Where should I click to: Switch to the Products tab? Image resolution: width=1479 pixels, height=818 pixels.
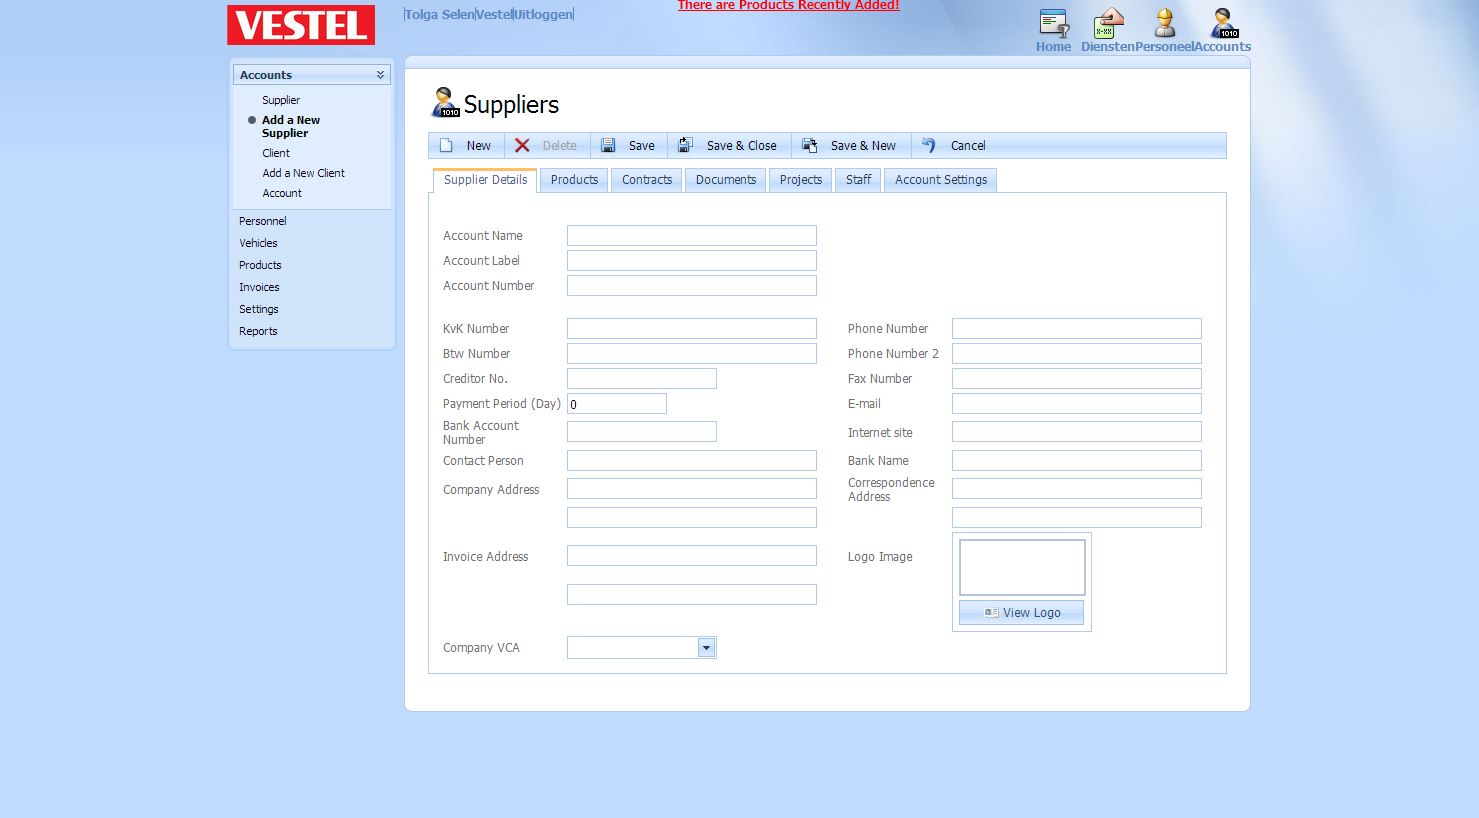pos(574,180)
